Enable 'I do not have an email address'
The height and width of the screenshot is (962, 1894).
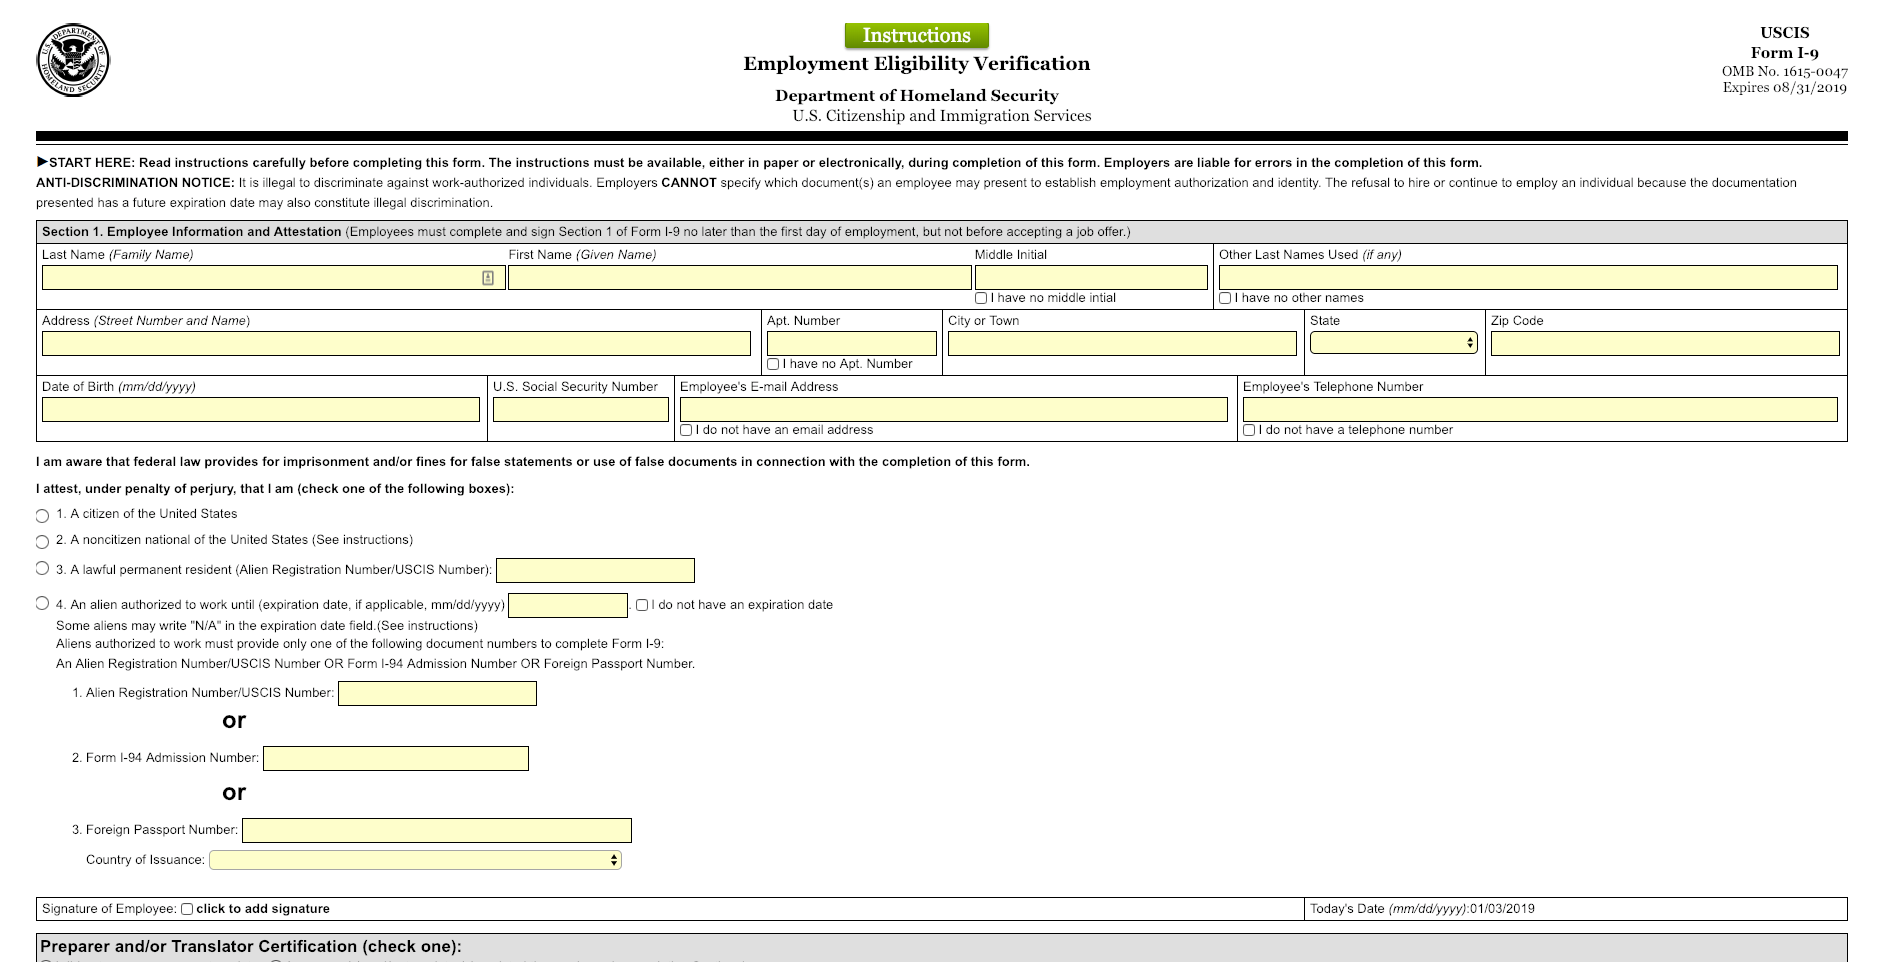point(686,430)
